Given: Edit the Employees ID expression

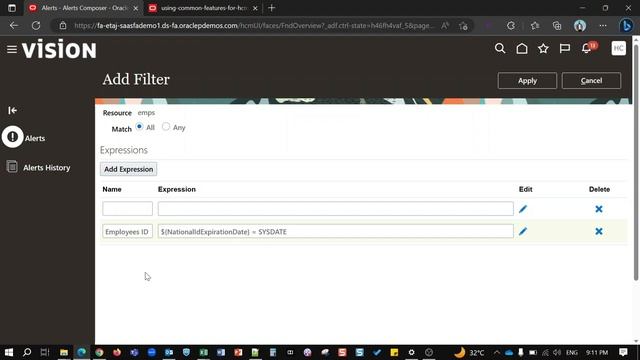Looking at the screenshot, I should coord(523,231).
